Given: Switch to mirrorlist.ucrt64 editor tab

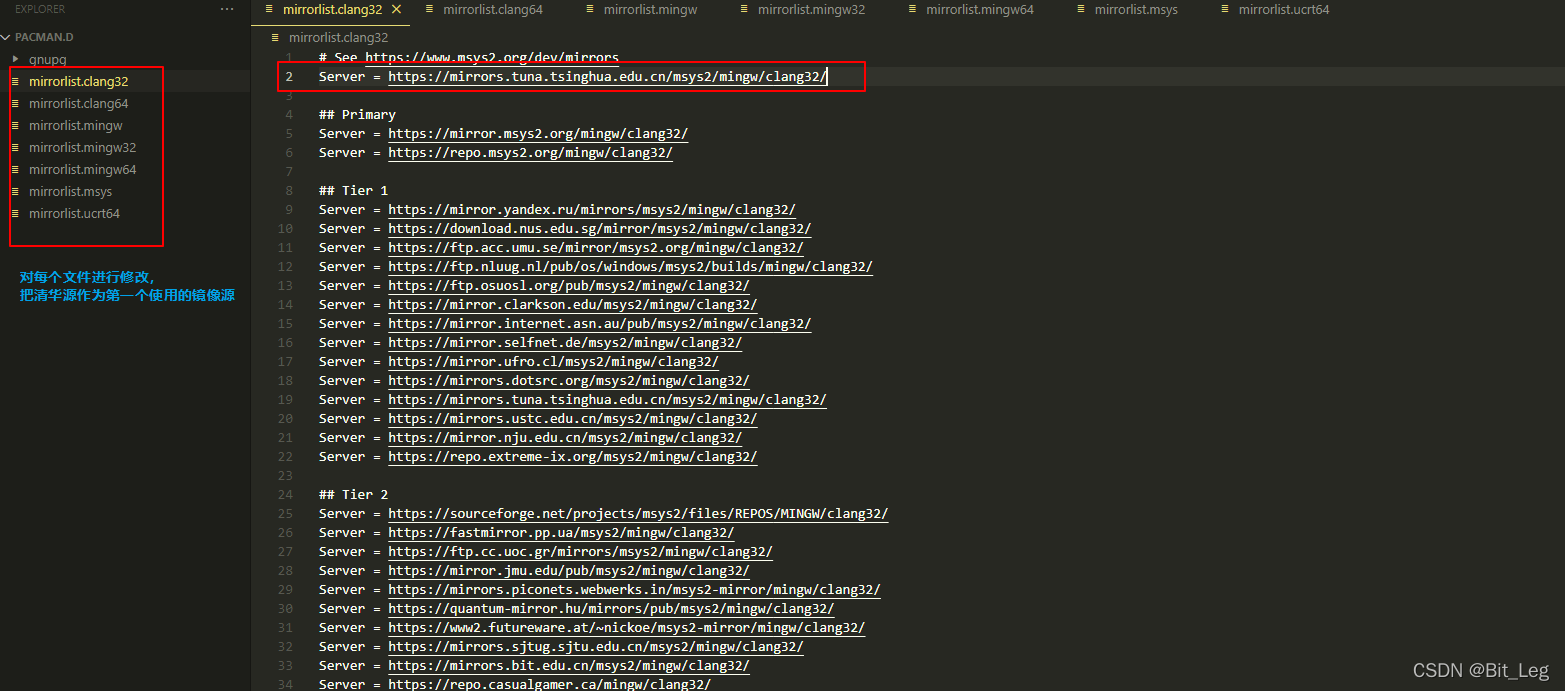Looking at the screenshot, I should click(x=1284, y=9).
